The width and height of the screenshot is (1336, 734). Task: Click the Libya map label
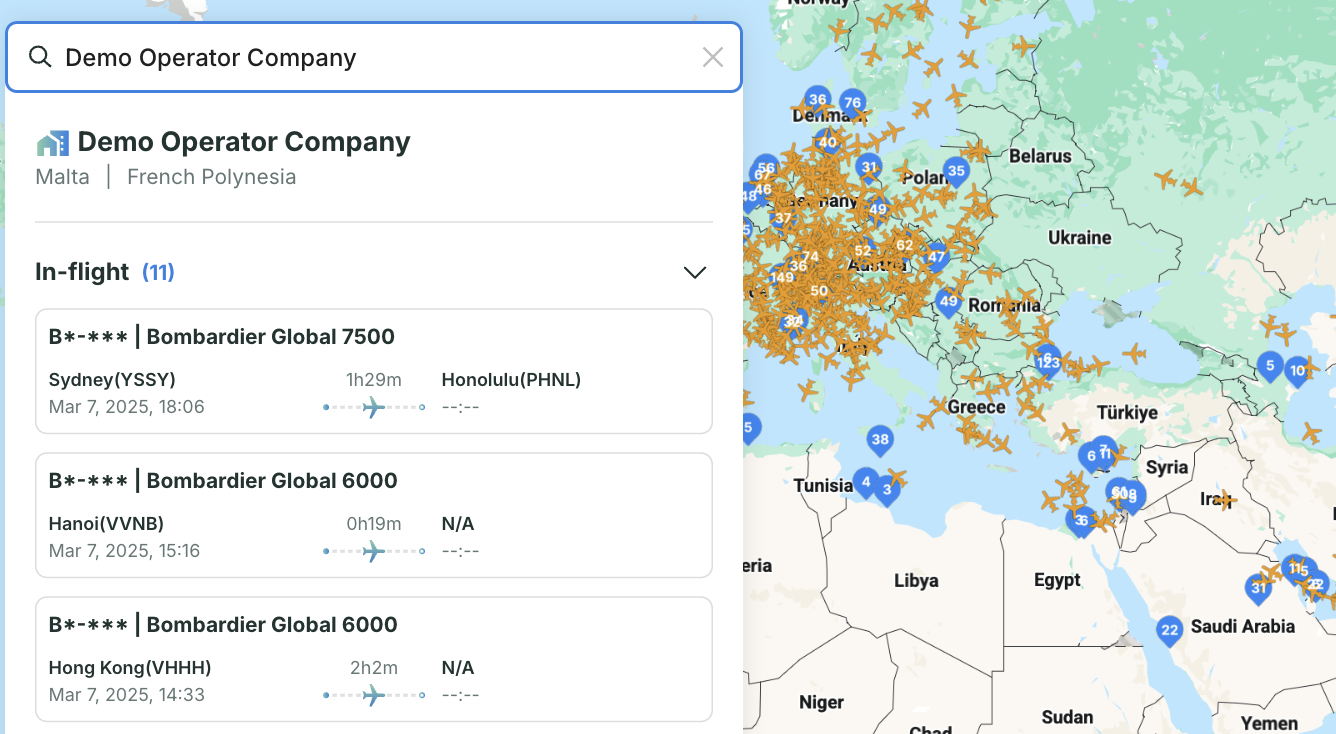click(x=916, y=580)
